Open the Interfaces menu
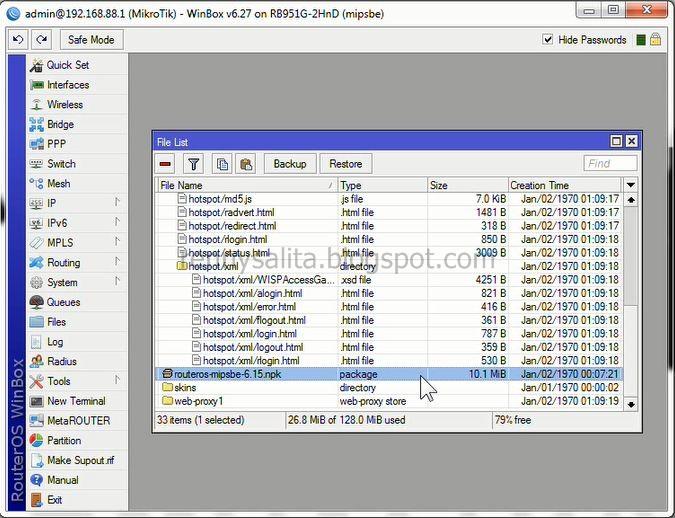Screen dimensions: 675x518 [68, 85]
